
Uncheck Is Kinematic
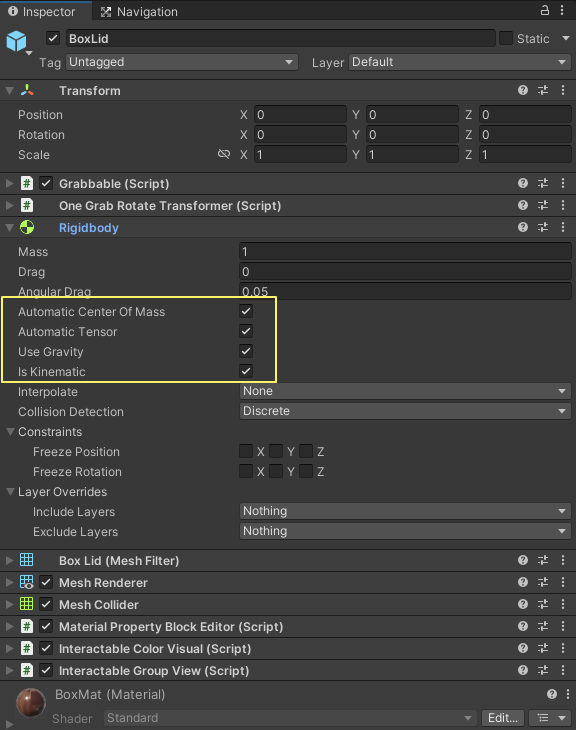coord(246,371)
